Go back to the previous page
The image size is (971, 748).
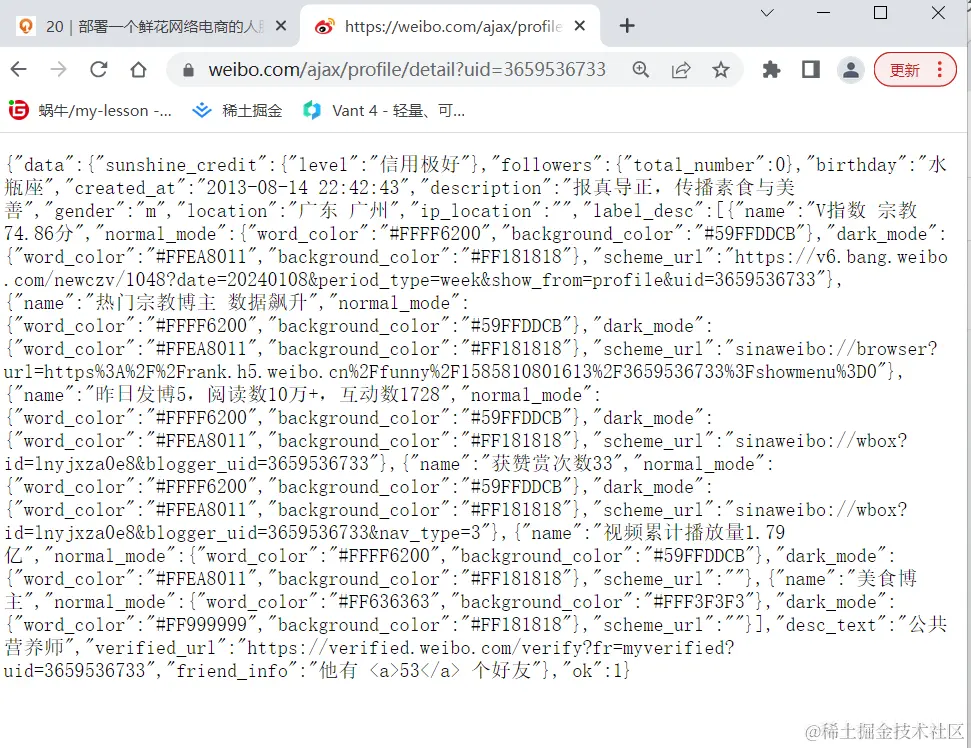19,69
